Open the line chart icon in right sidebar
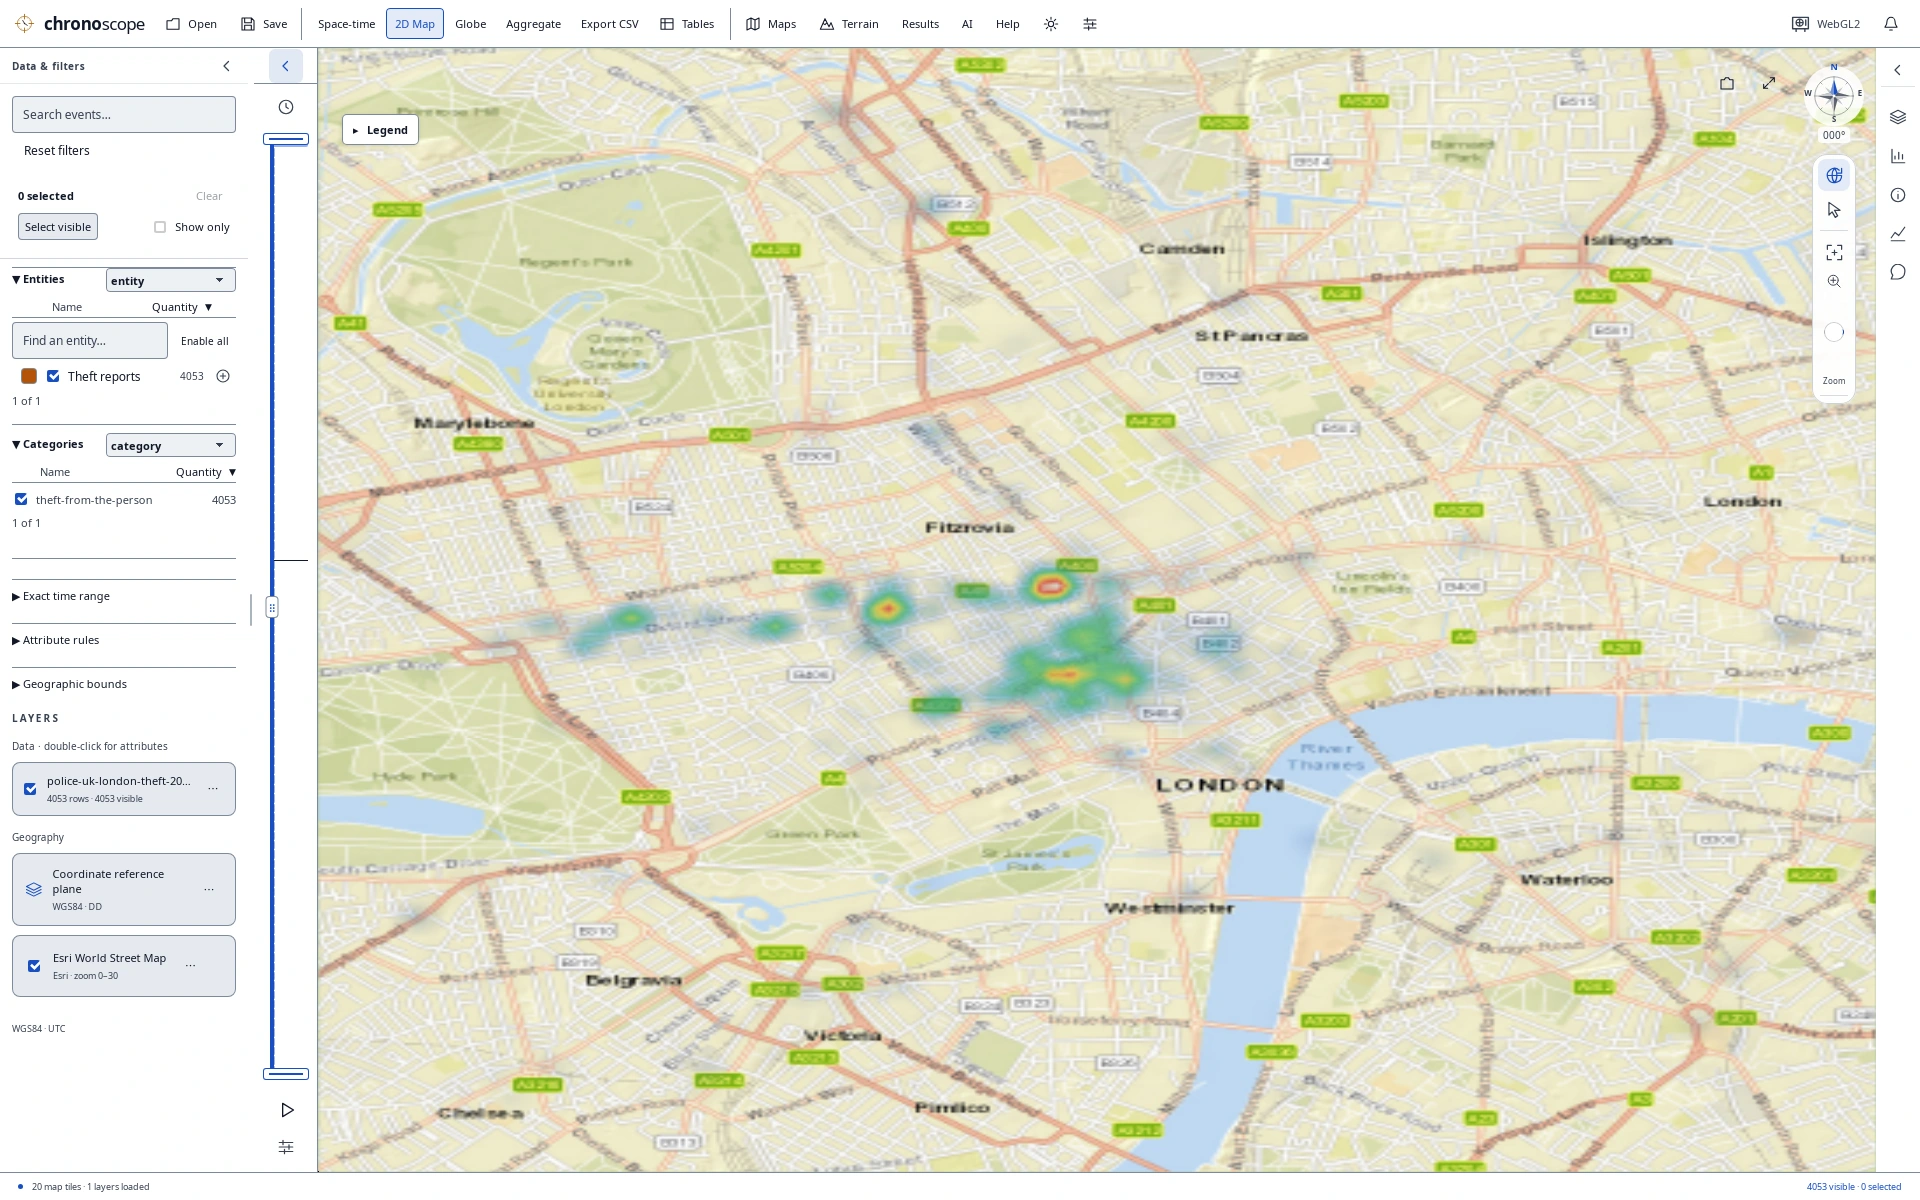The height and width of the screenshot is (1200, 1920). [1898, 234]
